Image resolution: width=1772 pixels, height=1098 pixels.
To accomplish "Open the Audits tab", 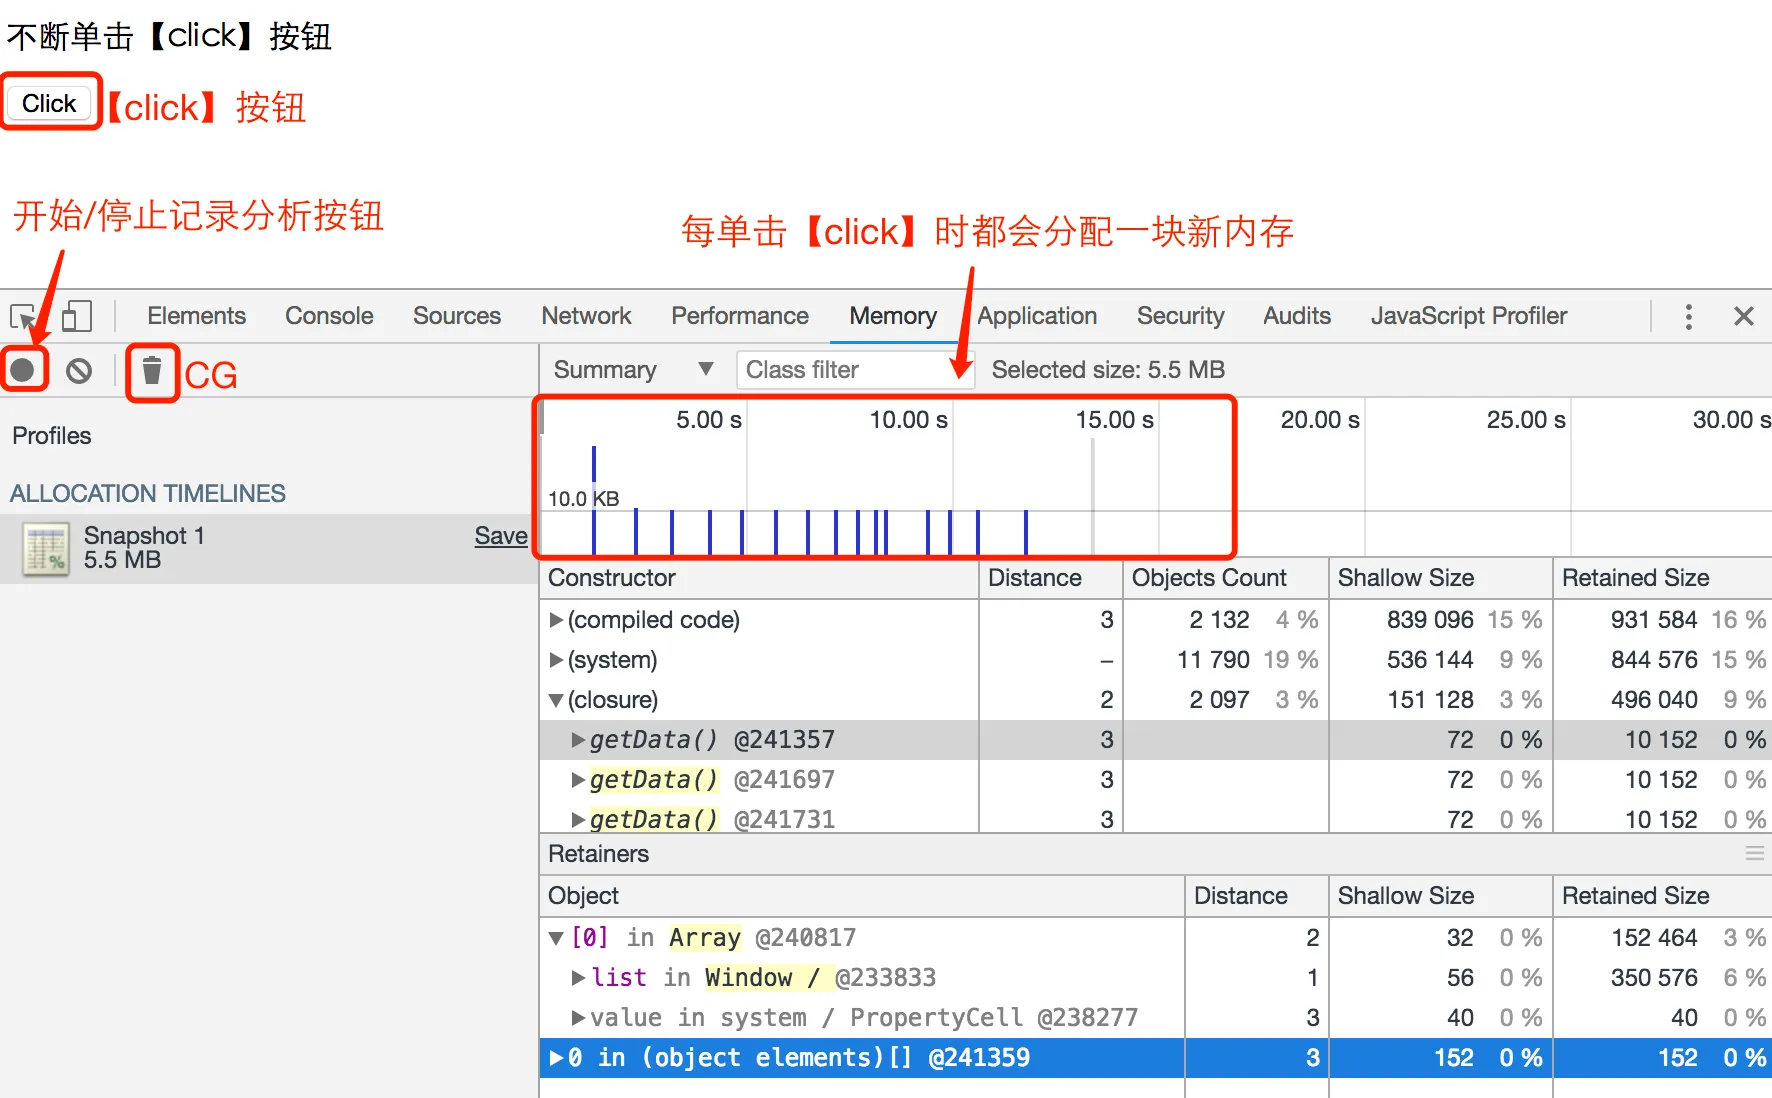I will [x=1297, y=316].
